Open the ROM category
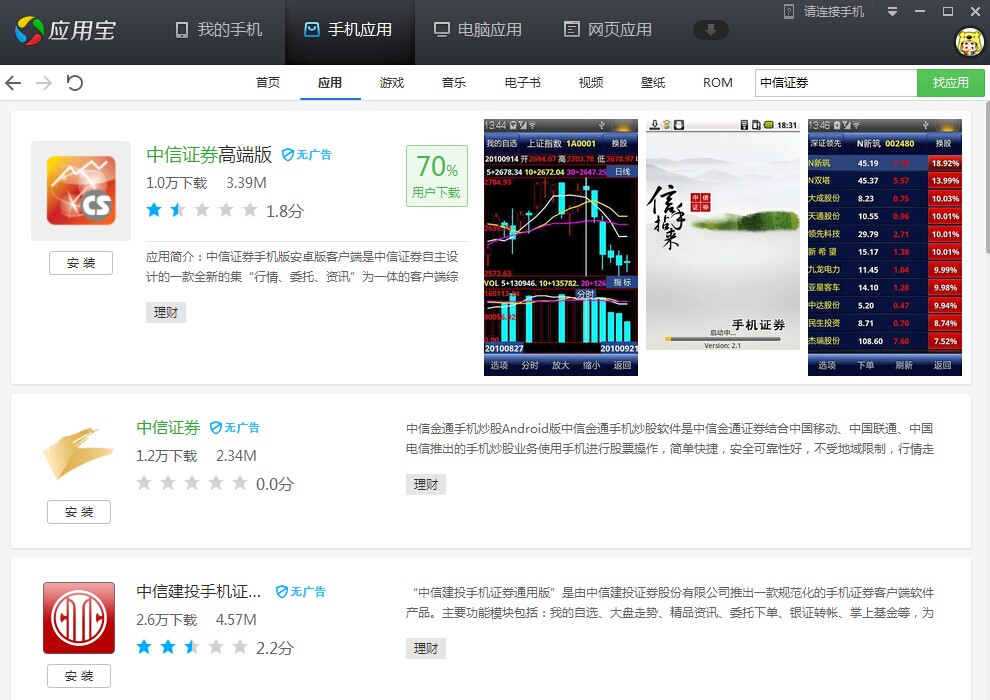 coord(718,83)
